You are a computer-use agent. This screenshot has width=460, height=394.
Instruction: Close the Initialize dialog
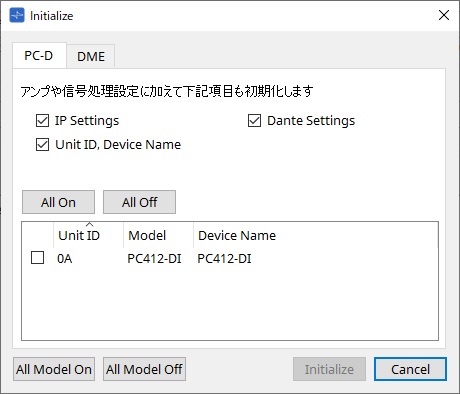pos(444,15)
